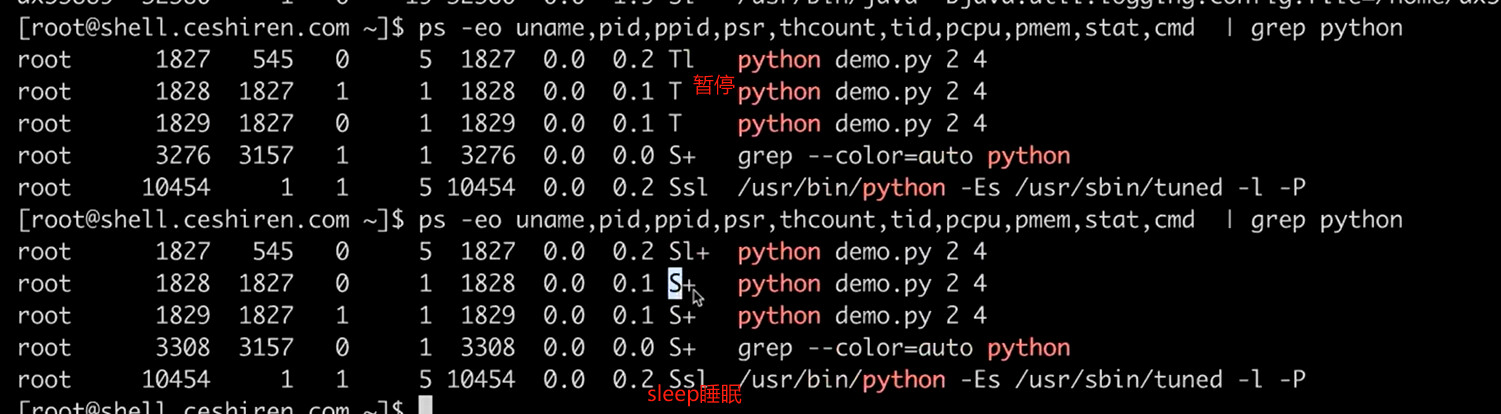Click the ps command line above the Sl+ row
This screenshot has width=1501, height=414.
coord(909,220)
